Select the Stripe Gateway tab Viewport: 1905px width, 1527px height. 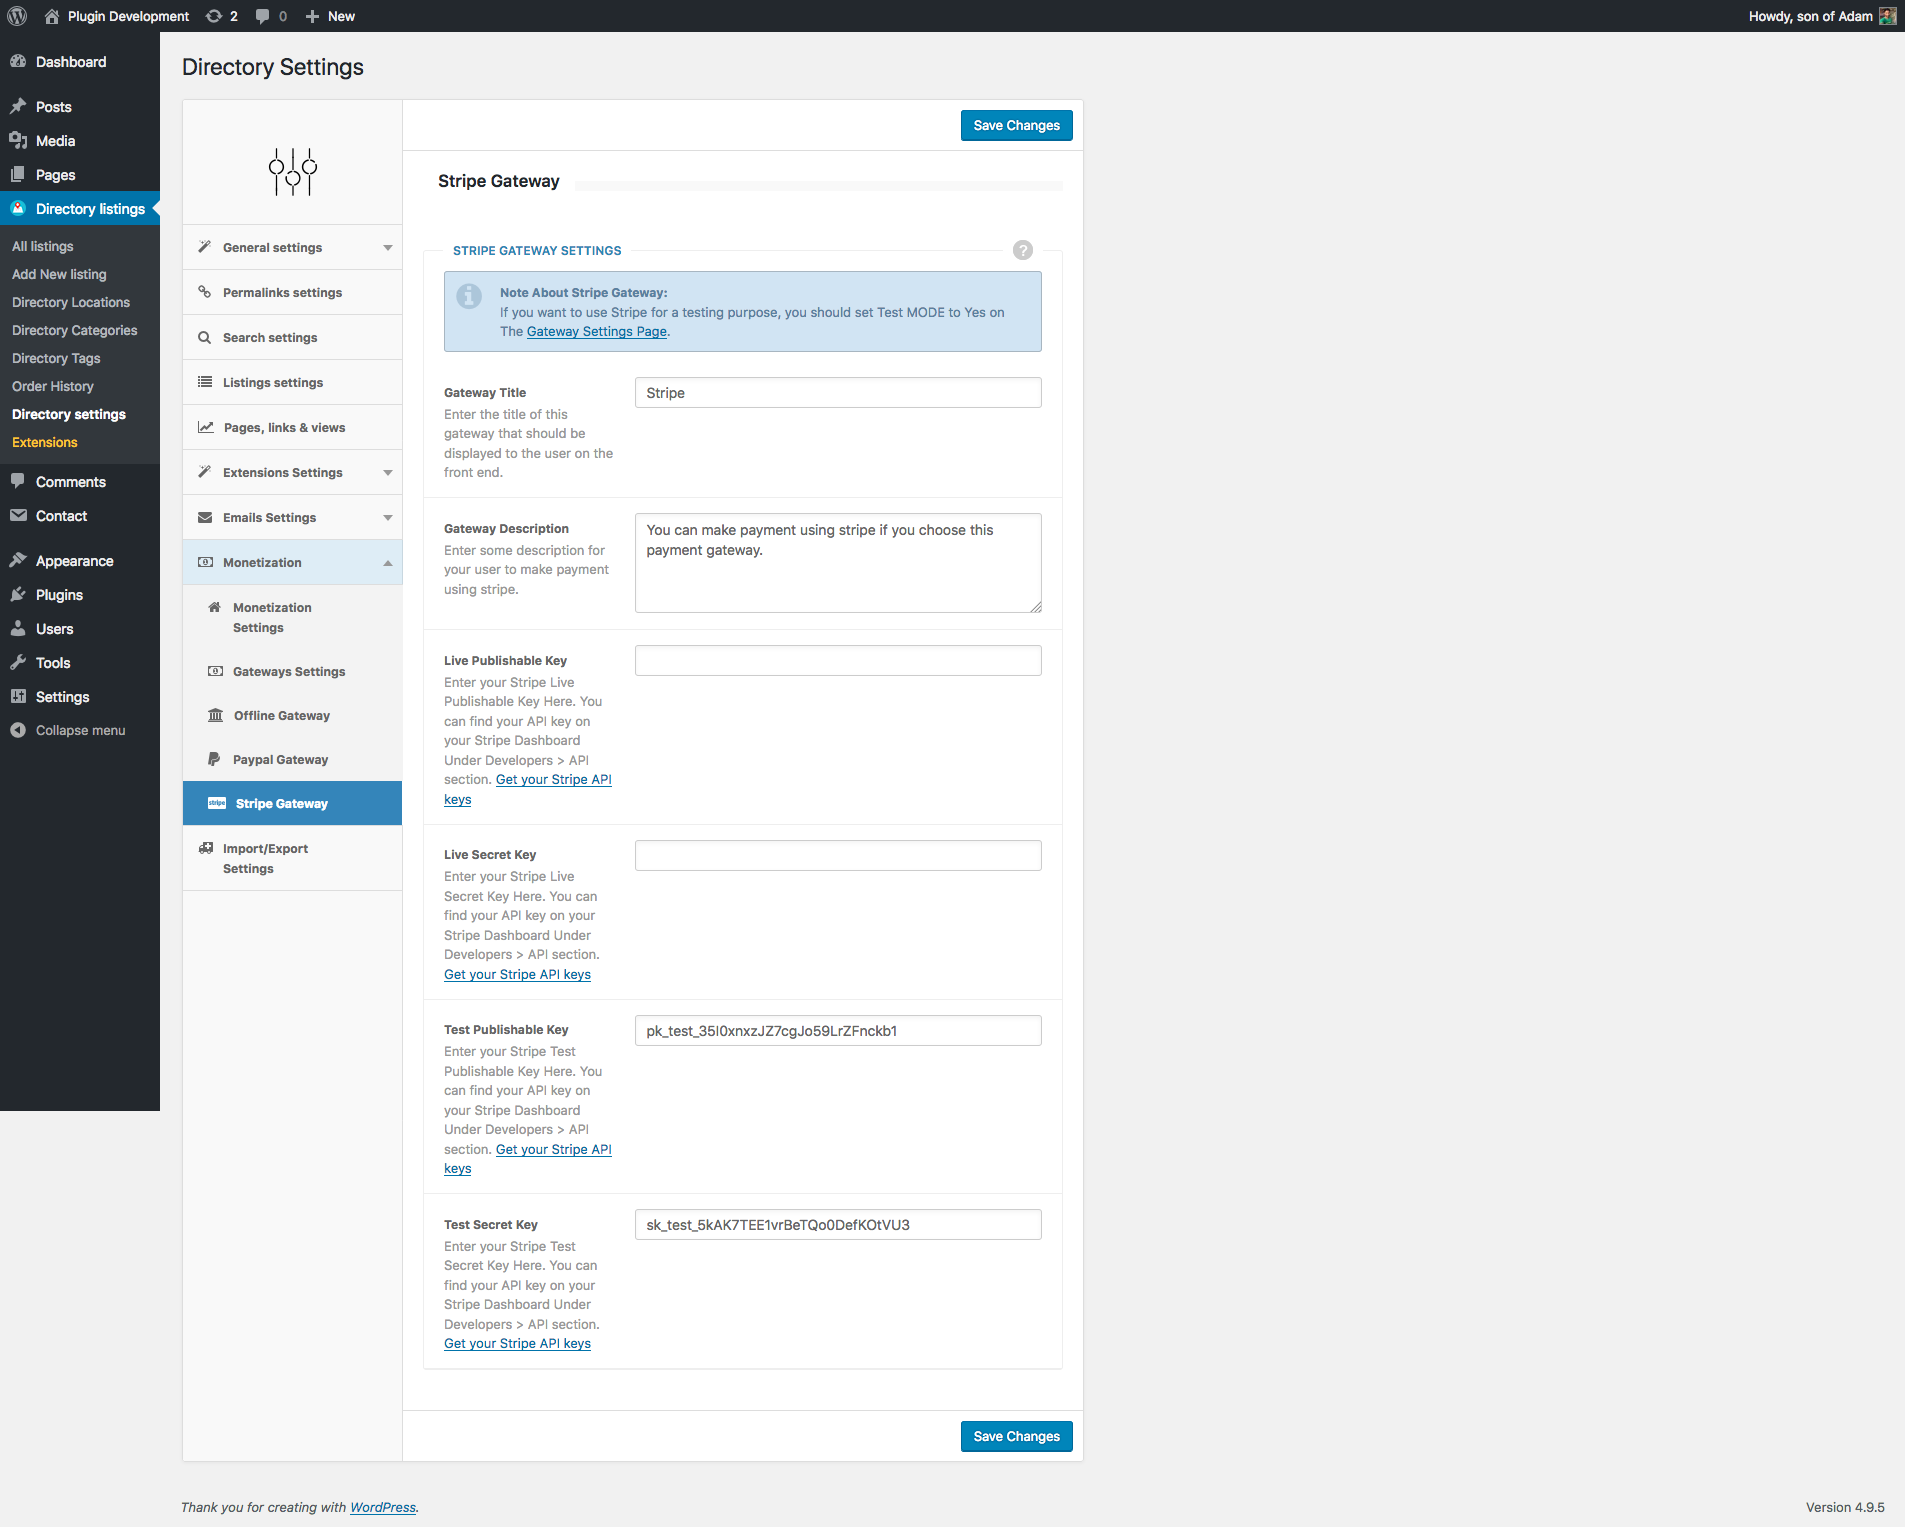281,803
